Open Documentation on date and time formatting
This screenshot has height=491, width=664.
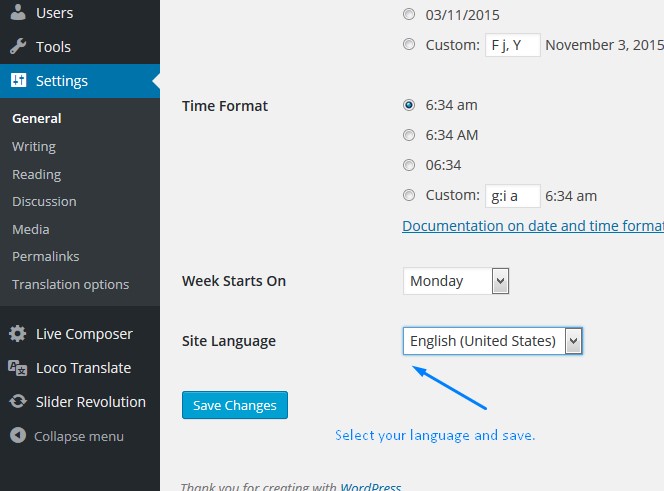pyautogui.click(x=532, y=226)
